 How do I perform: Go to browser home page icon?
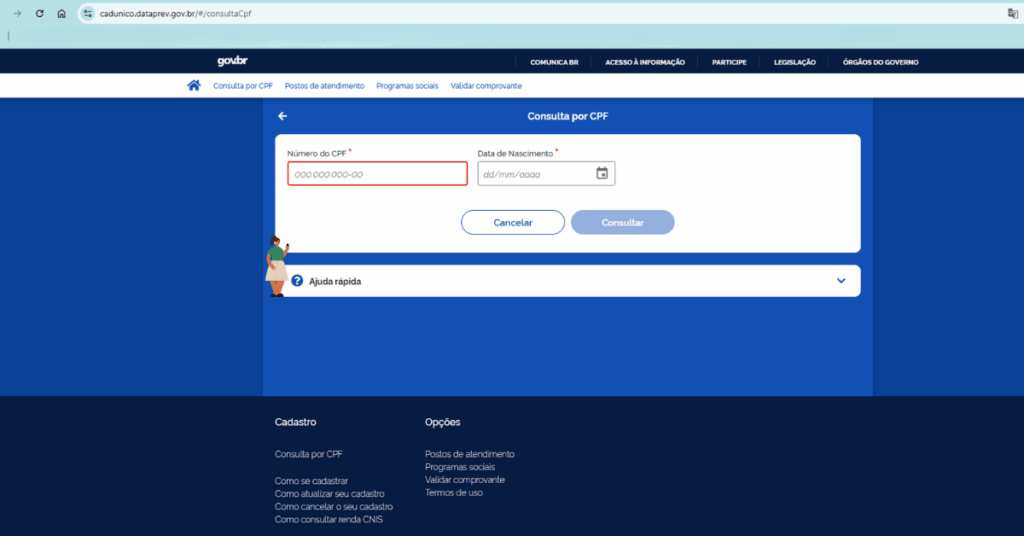point(61,13)
